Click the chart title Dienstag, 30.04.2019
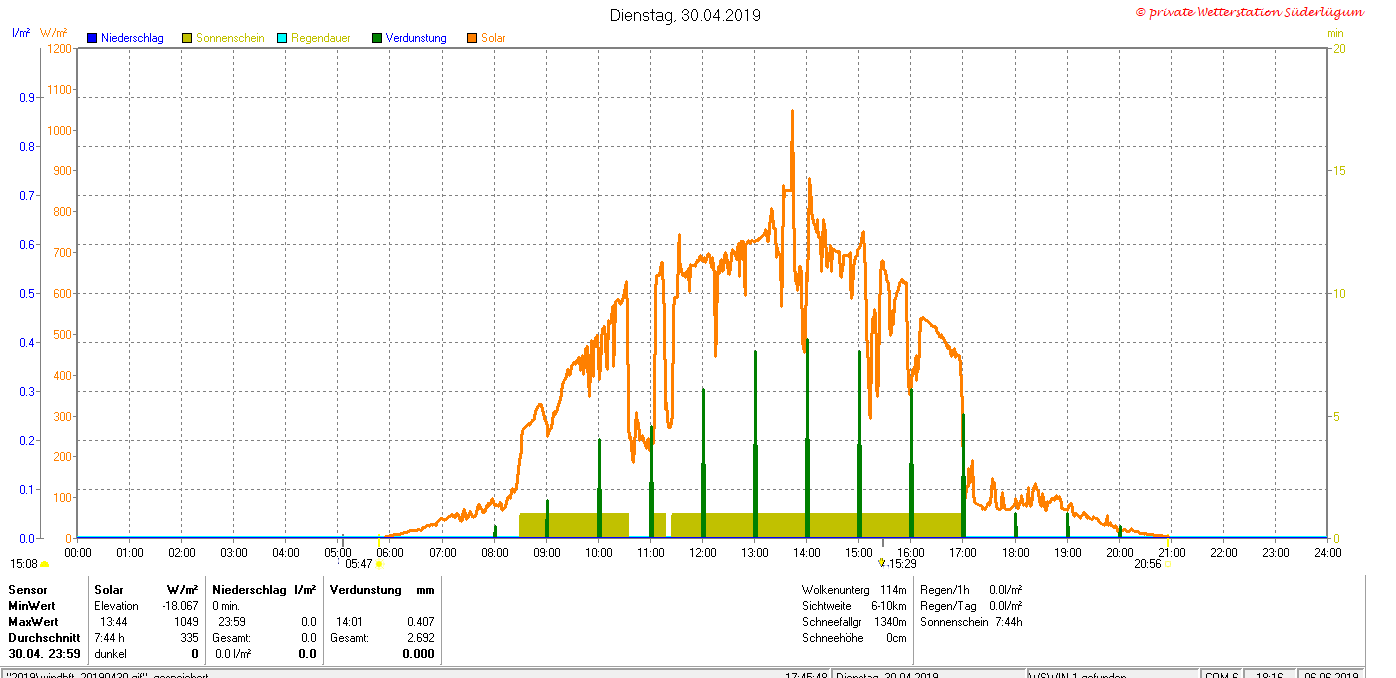1396x678 pixels. [685, 15]
